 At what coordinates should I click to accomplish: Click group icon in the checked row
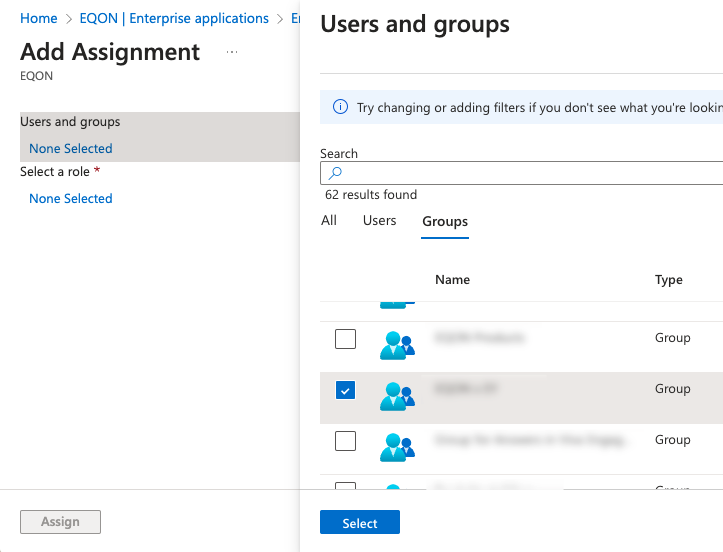[397, 397]
